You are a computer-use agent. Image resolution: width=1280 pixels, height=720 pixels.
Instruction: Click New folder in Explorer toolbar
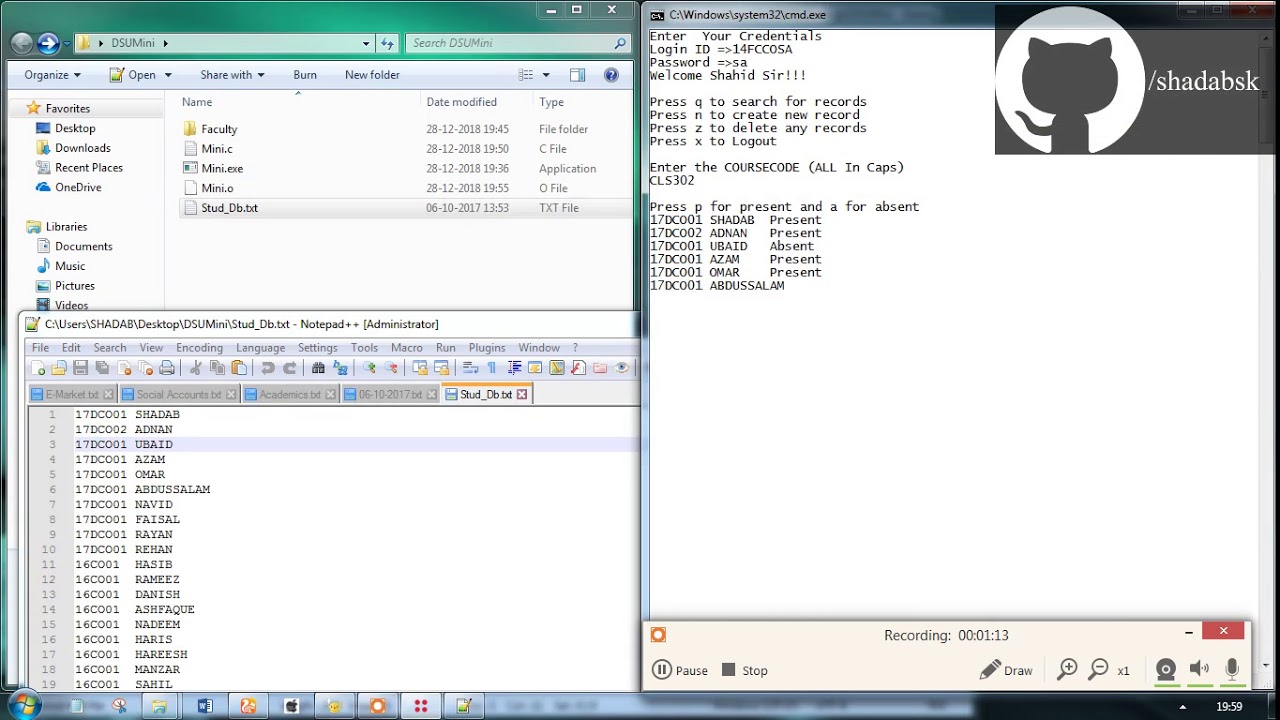372,75
